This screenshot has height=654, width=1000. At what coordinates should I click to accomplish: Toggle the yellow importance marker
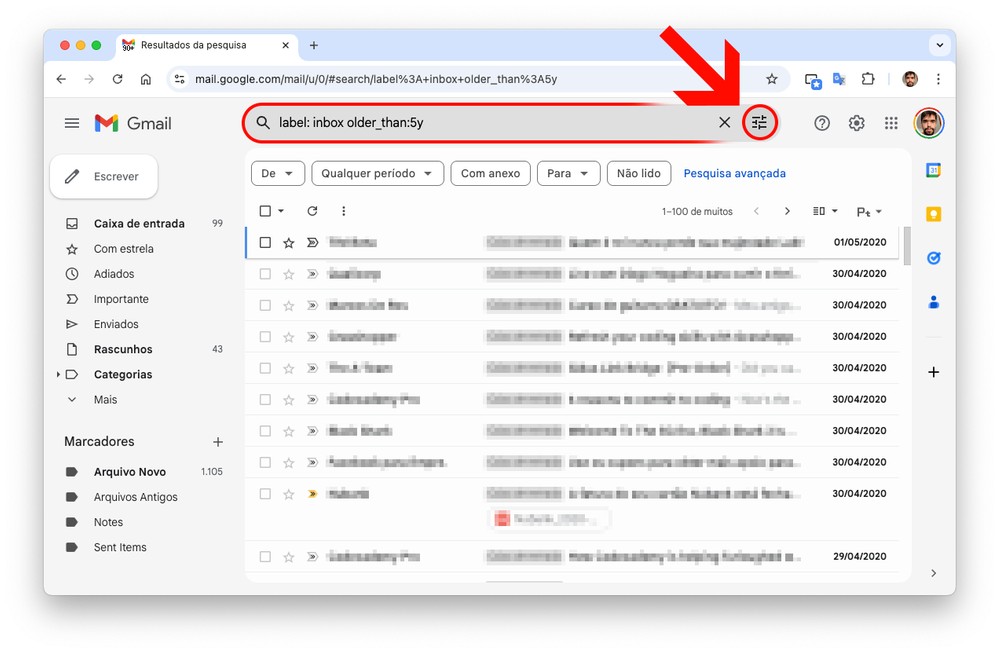tap(312, 494)
